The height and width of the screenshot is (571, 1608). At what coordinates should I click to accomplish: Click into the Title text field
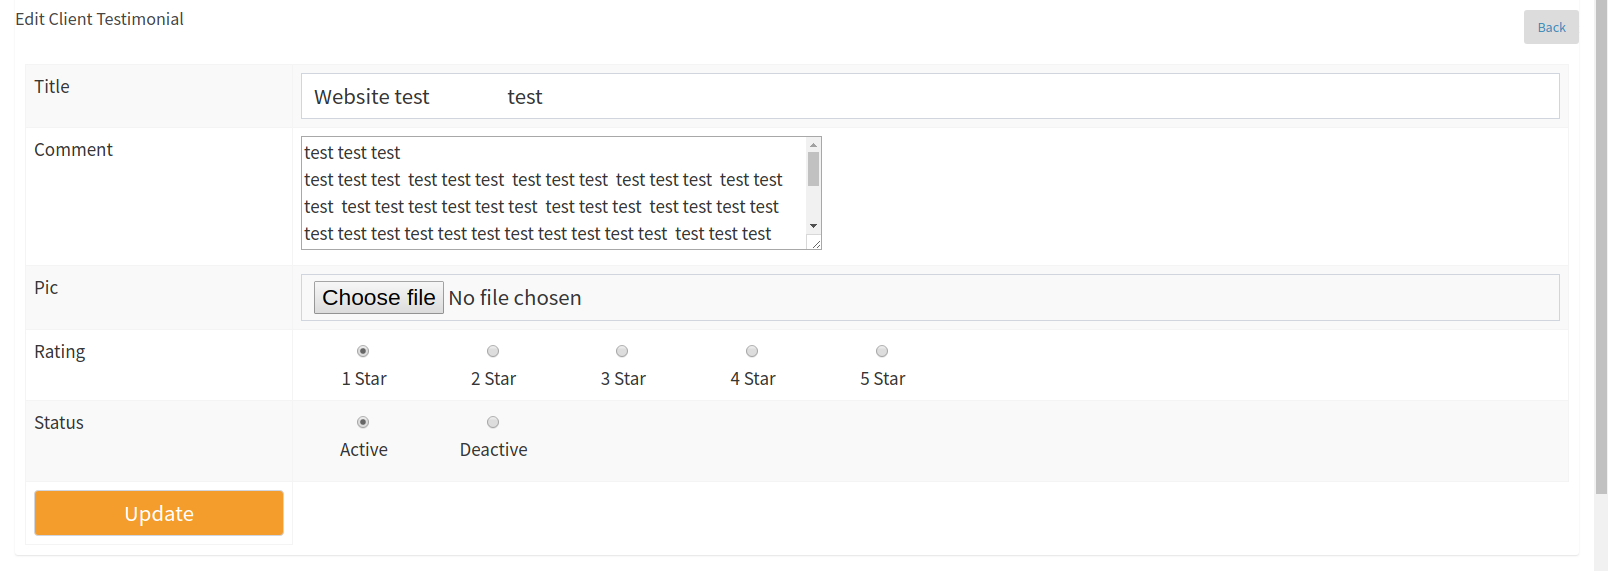[930, 97]
